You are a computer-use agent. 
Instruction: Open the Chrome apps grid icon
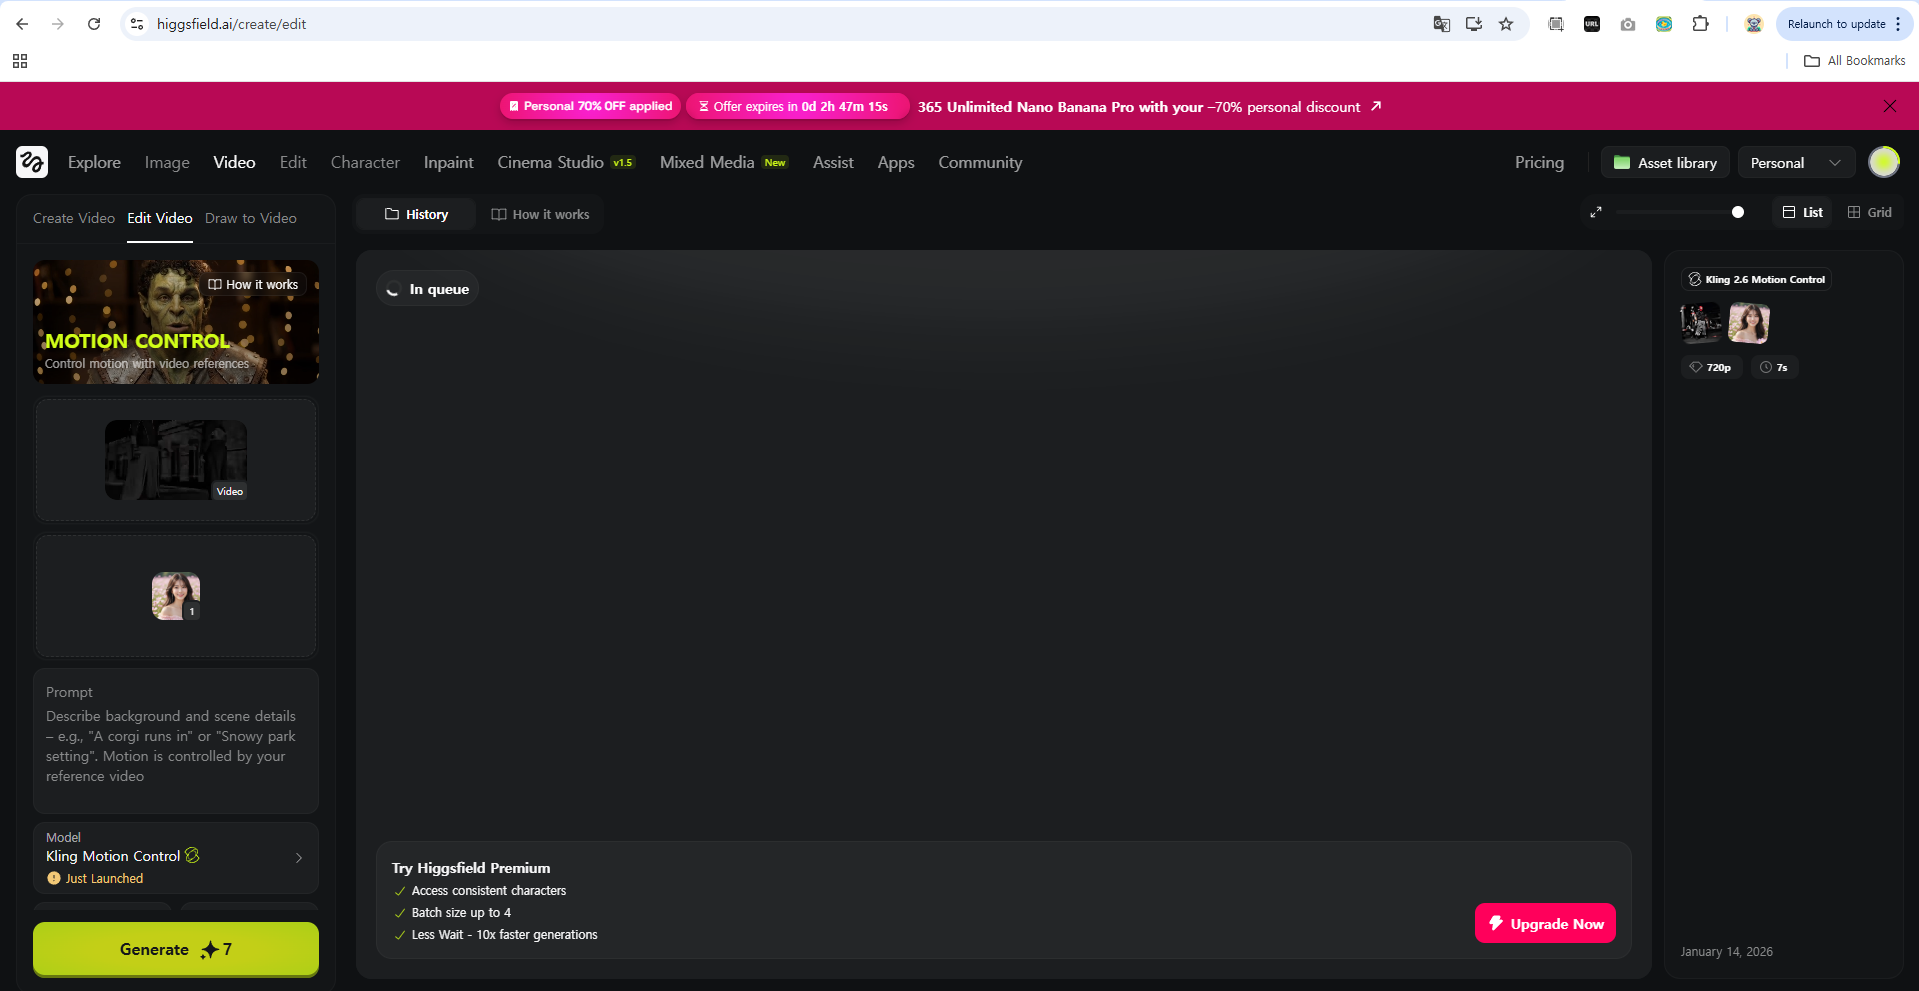[20, 61]
